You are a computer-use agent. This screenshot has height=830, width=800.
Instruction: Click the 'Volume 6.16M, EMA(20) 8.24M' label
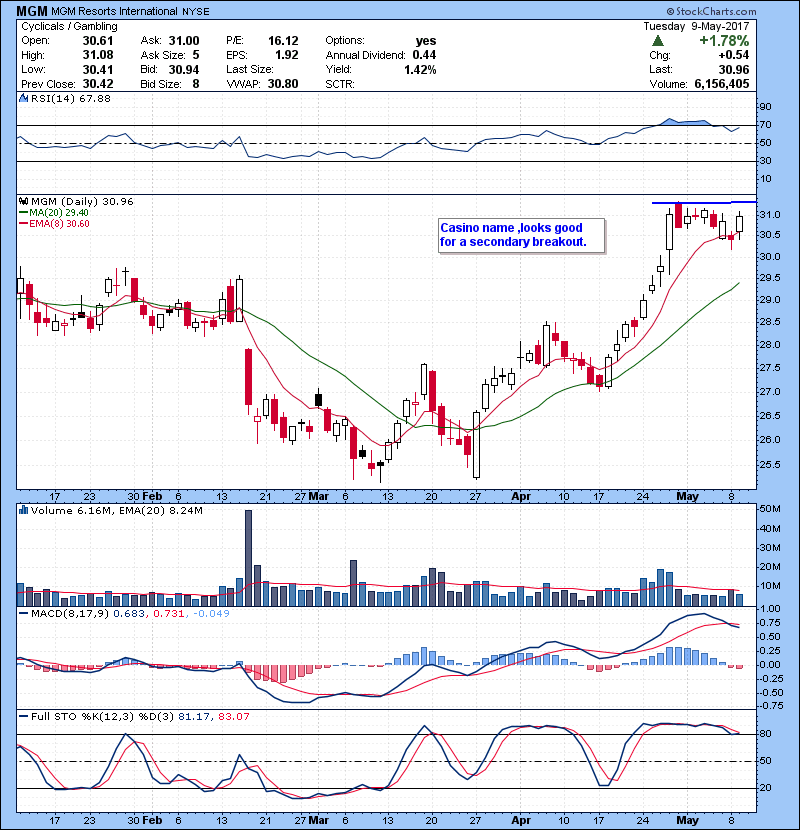pos(117,510)
